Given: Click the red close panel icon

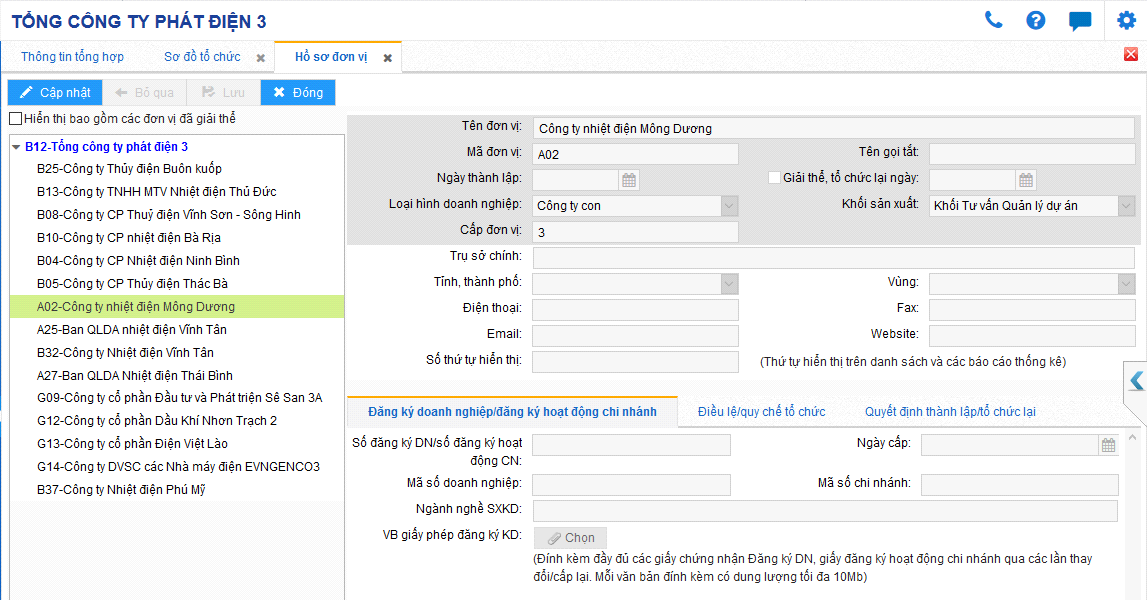Looking at the screenshot, I should pyautogui.click(x=1131, y=54).
